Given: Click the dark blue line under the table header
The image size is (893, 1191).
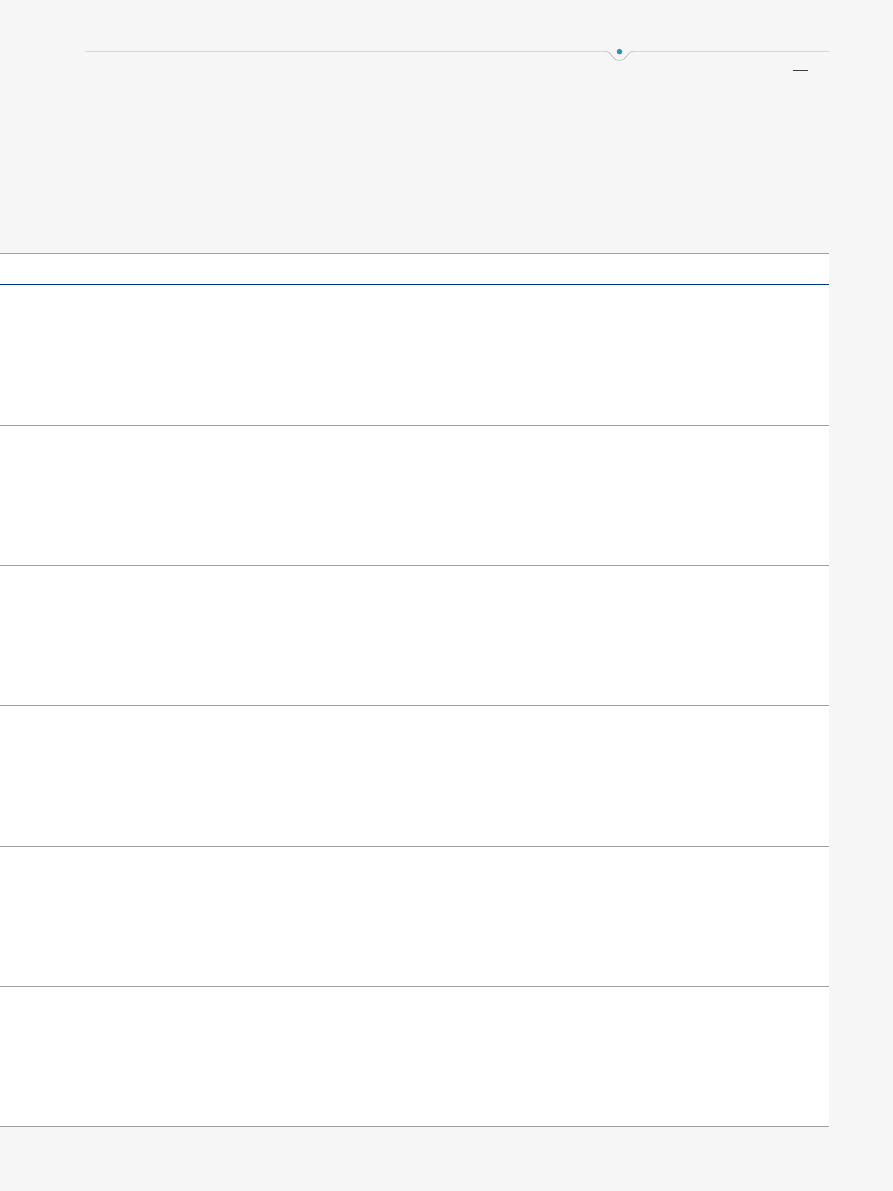Looking at the screenshot, I should [414, 285].
